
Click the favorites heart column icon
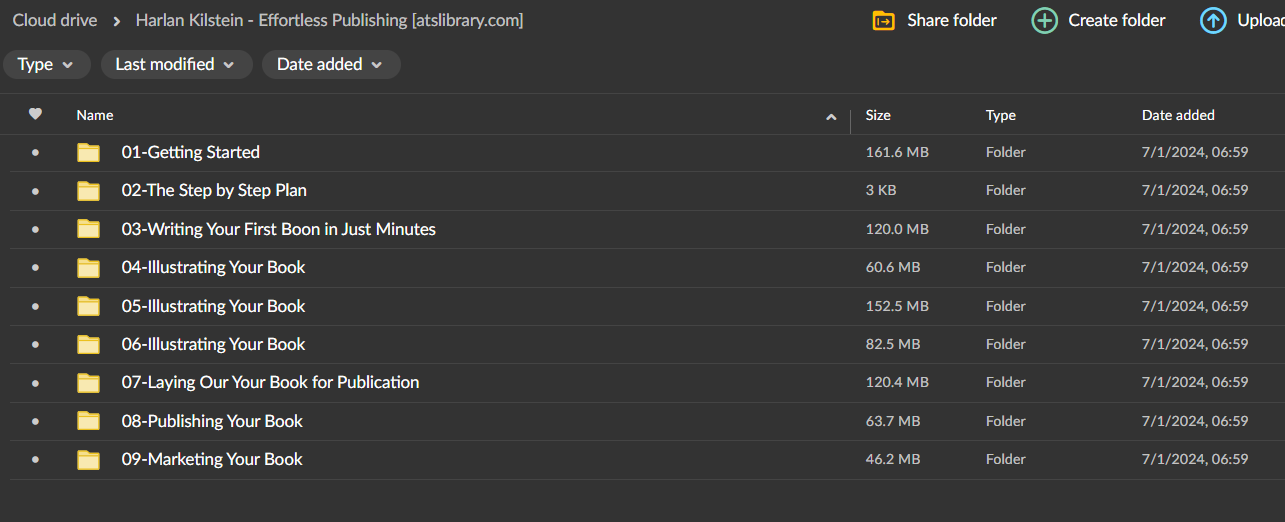(35, 114)
